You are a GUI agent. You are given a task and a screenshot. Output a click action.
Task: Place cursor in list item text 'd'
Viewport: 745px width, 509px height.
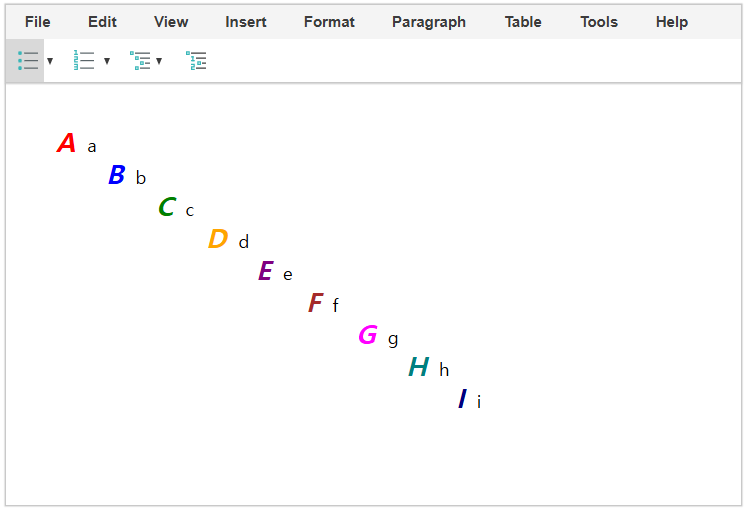pyautogui.click(x=244, y=241)
